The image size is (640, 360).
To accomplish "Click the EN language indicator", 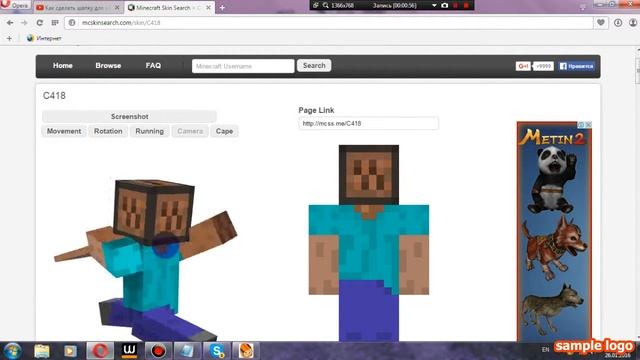I will [x=545, y=350].
